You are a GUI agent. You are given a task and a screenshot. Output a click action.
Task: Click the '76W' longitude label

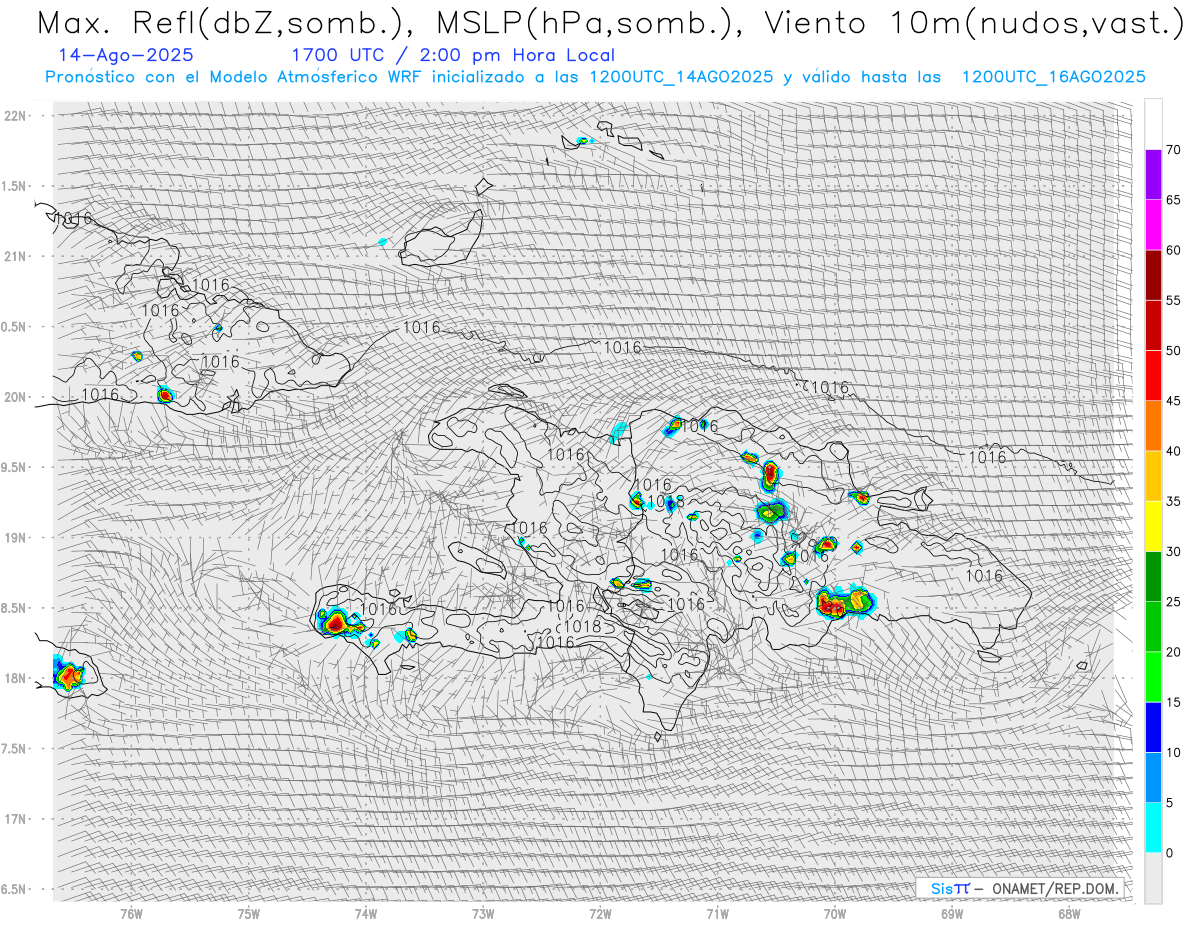[131, 913]
